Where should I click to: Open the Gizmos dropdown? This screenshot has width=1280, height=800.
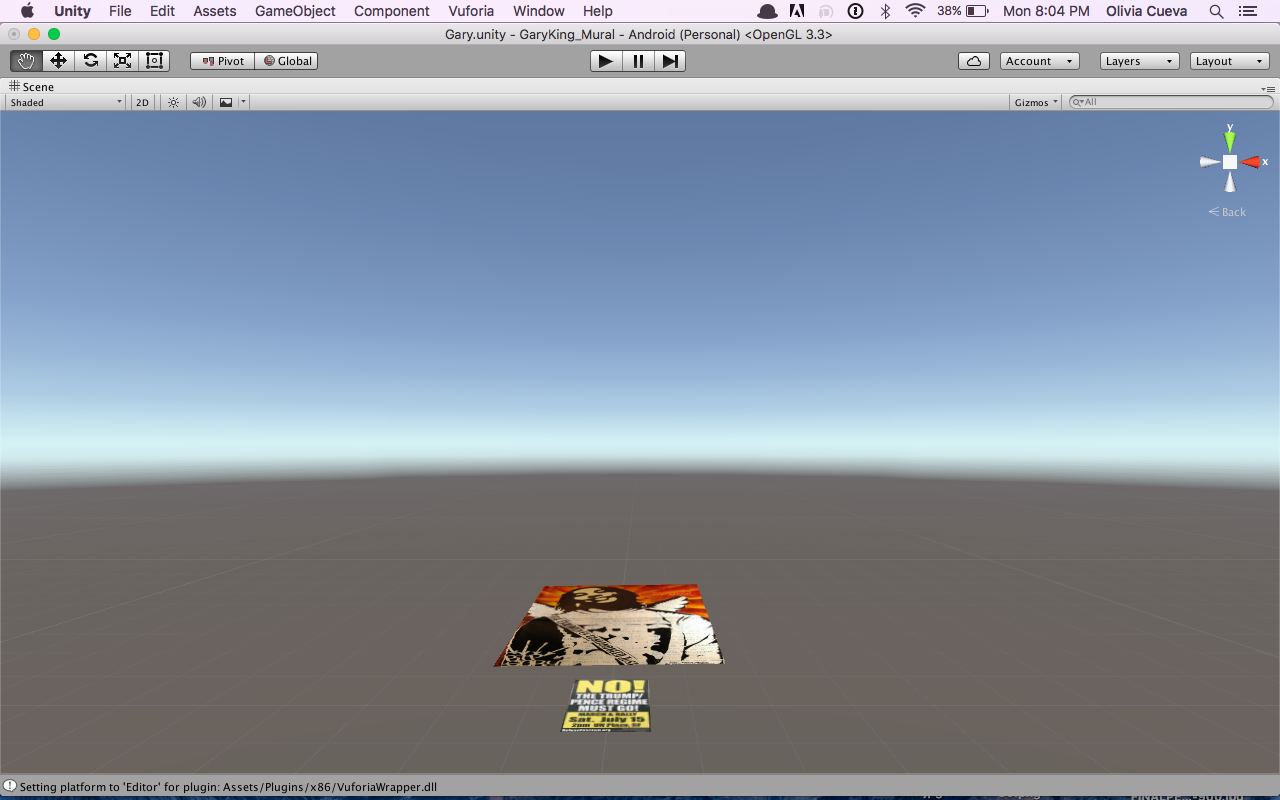(x=1036, y=102)
